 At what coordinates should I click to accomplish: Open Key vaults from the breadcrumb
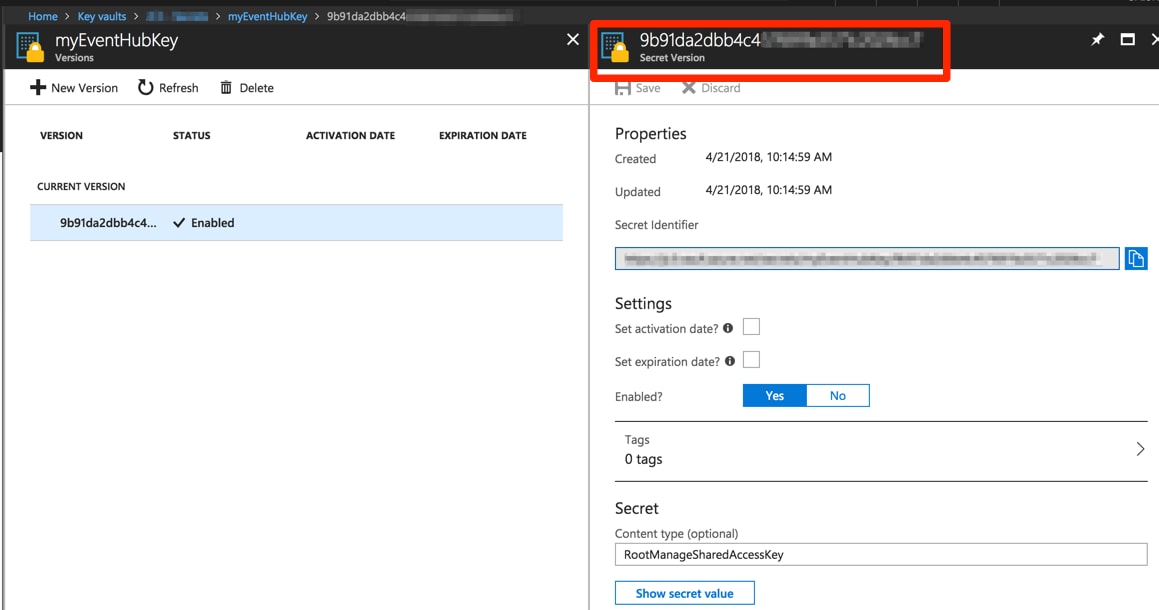(x=102, y=16)
